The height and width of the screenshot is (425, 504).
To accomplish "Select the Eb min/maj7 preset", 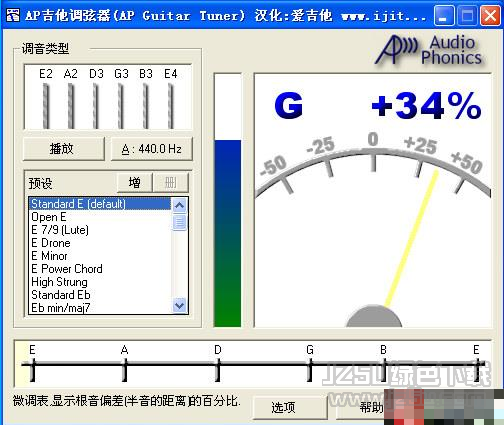I will coord(100,307).
